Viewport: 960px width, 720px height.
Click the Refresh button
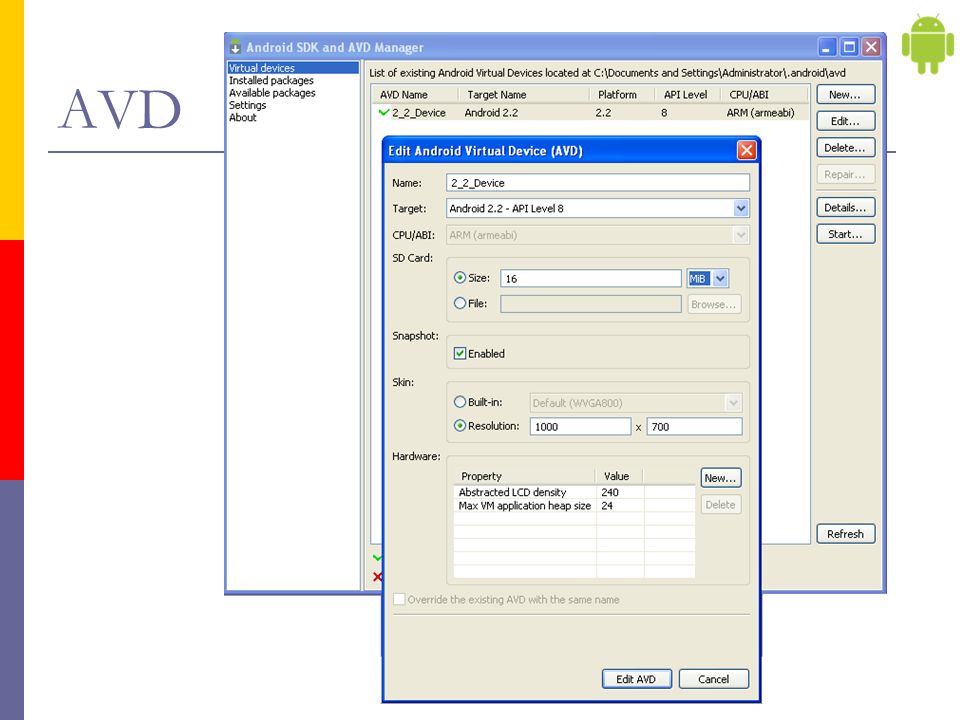tap(846, 534)
